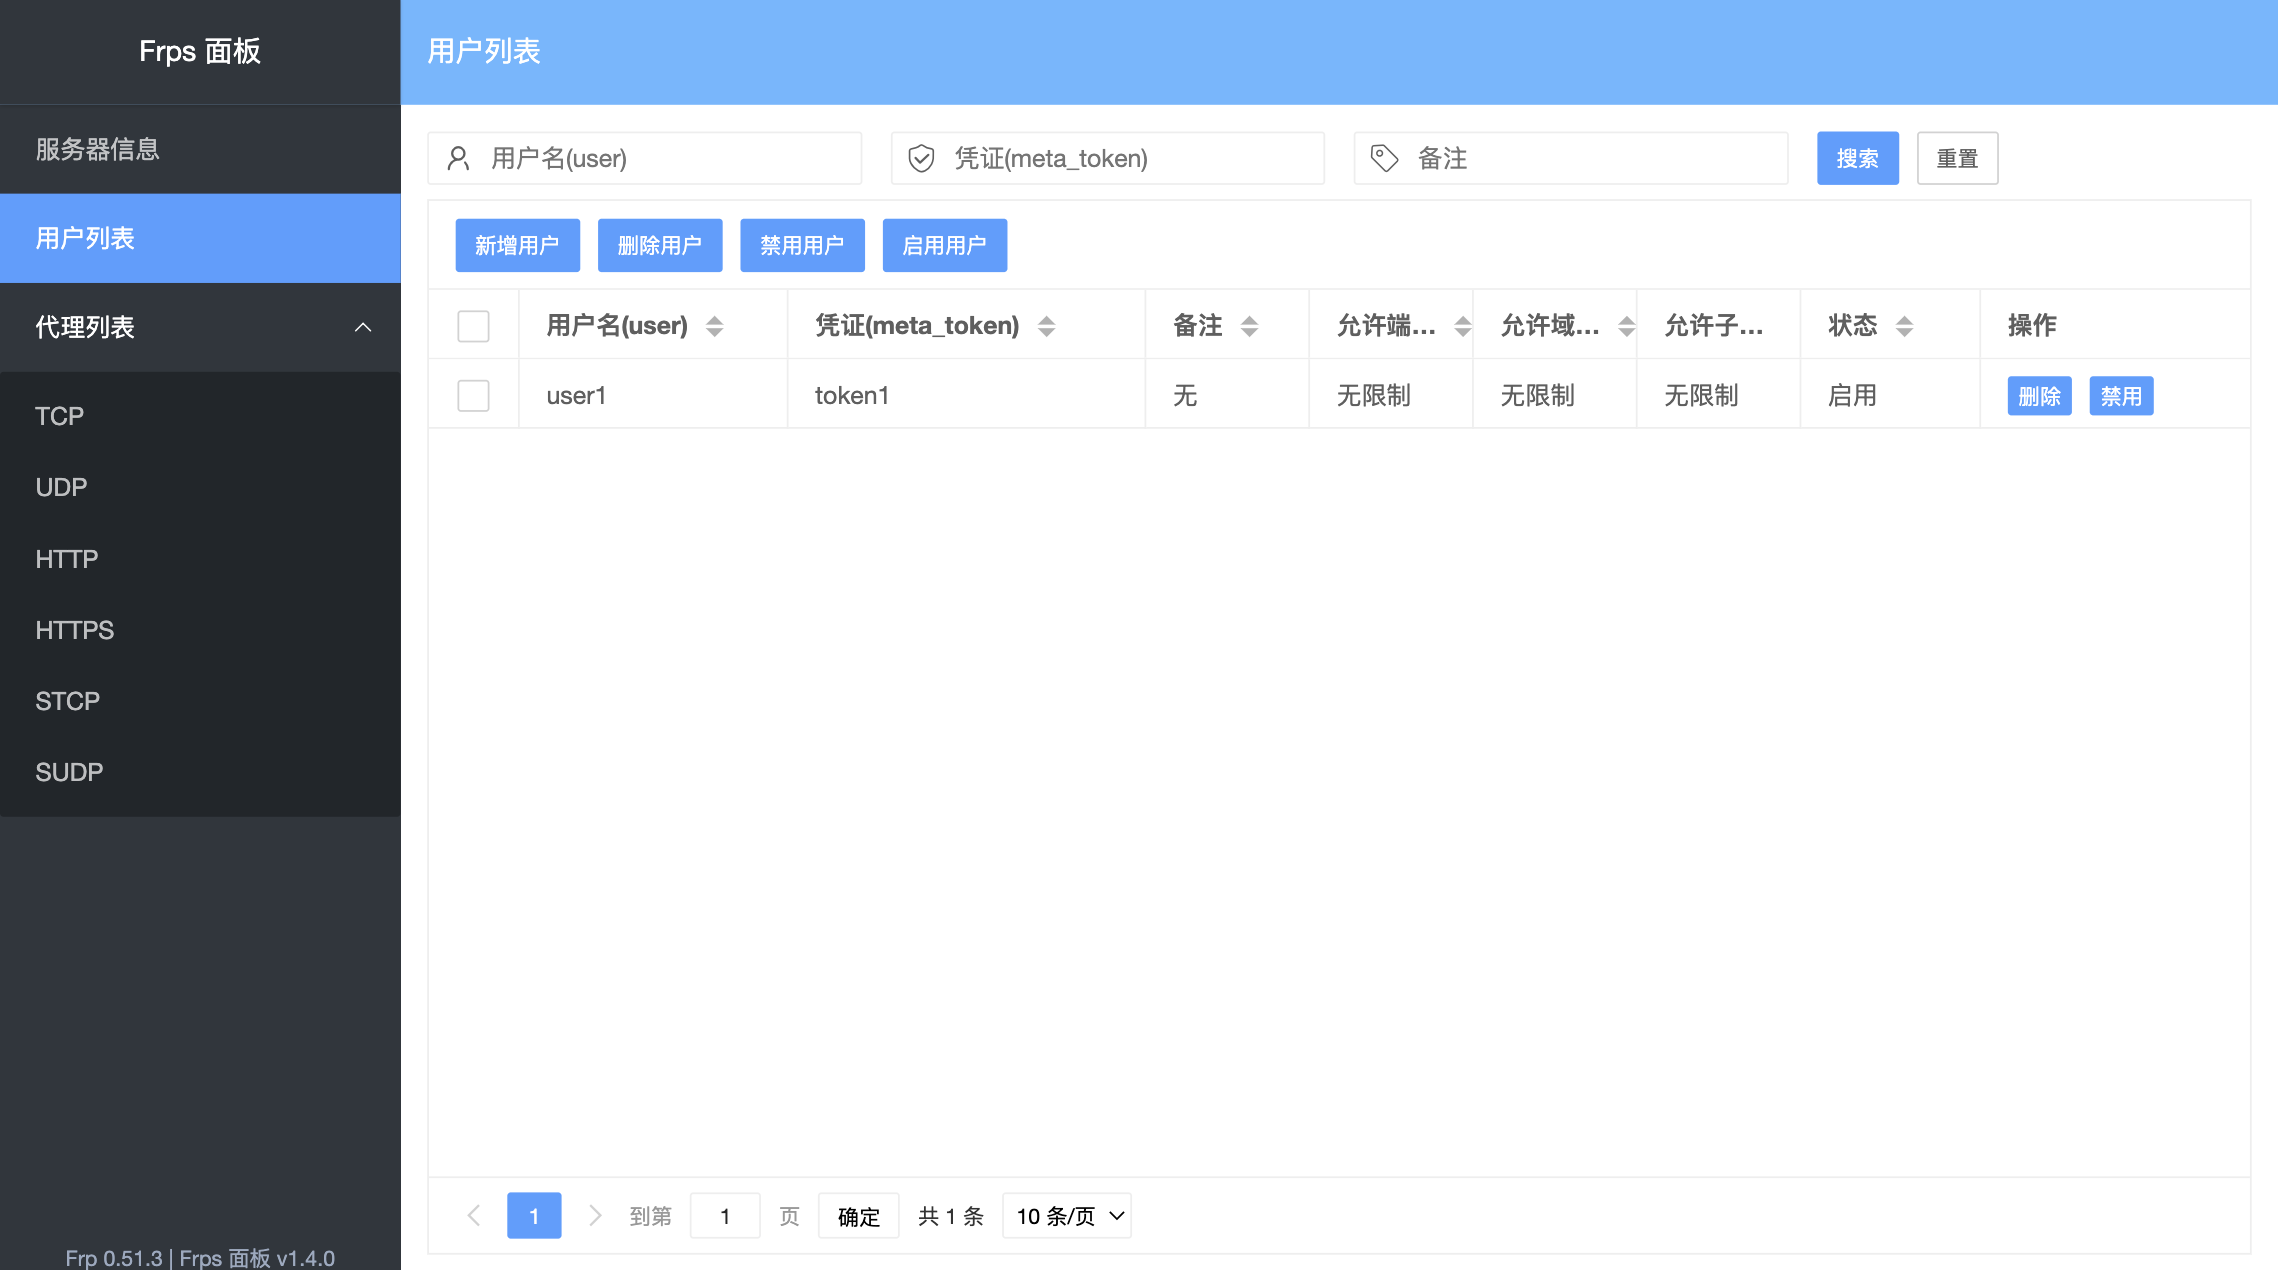Click the user icon in the username search field
The height and width of the screenshot is (1270, 2278).
(460, 157)
